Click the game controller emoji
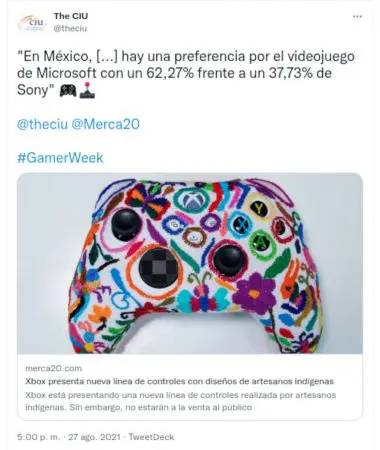This screenshot has height=450, width=380. (x=68, y=91)
